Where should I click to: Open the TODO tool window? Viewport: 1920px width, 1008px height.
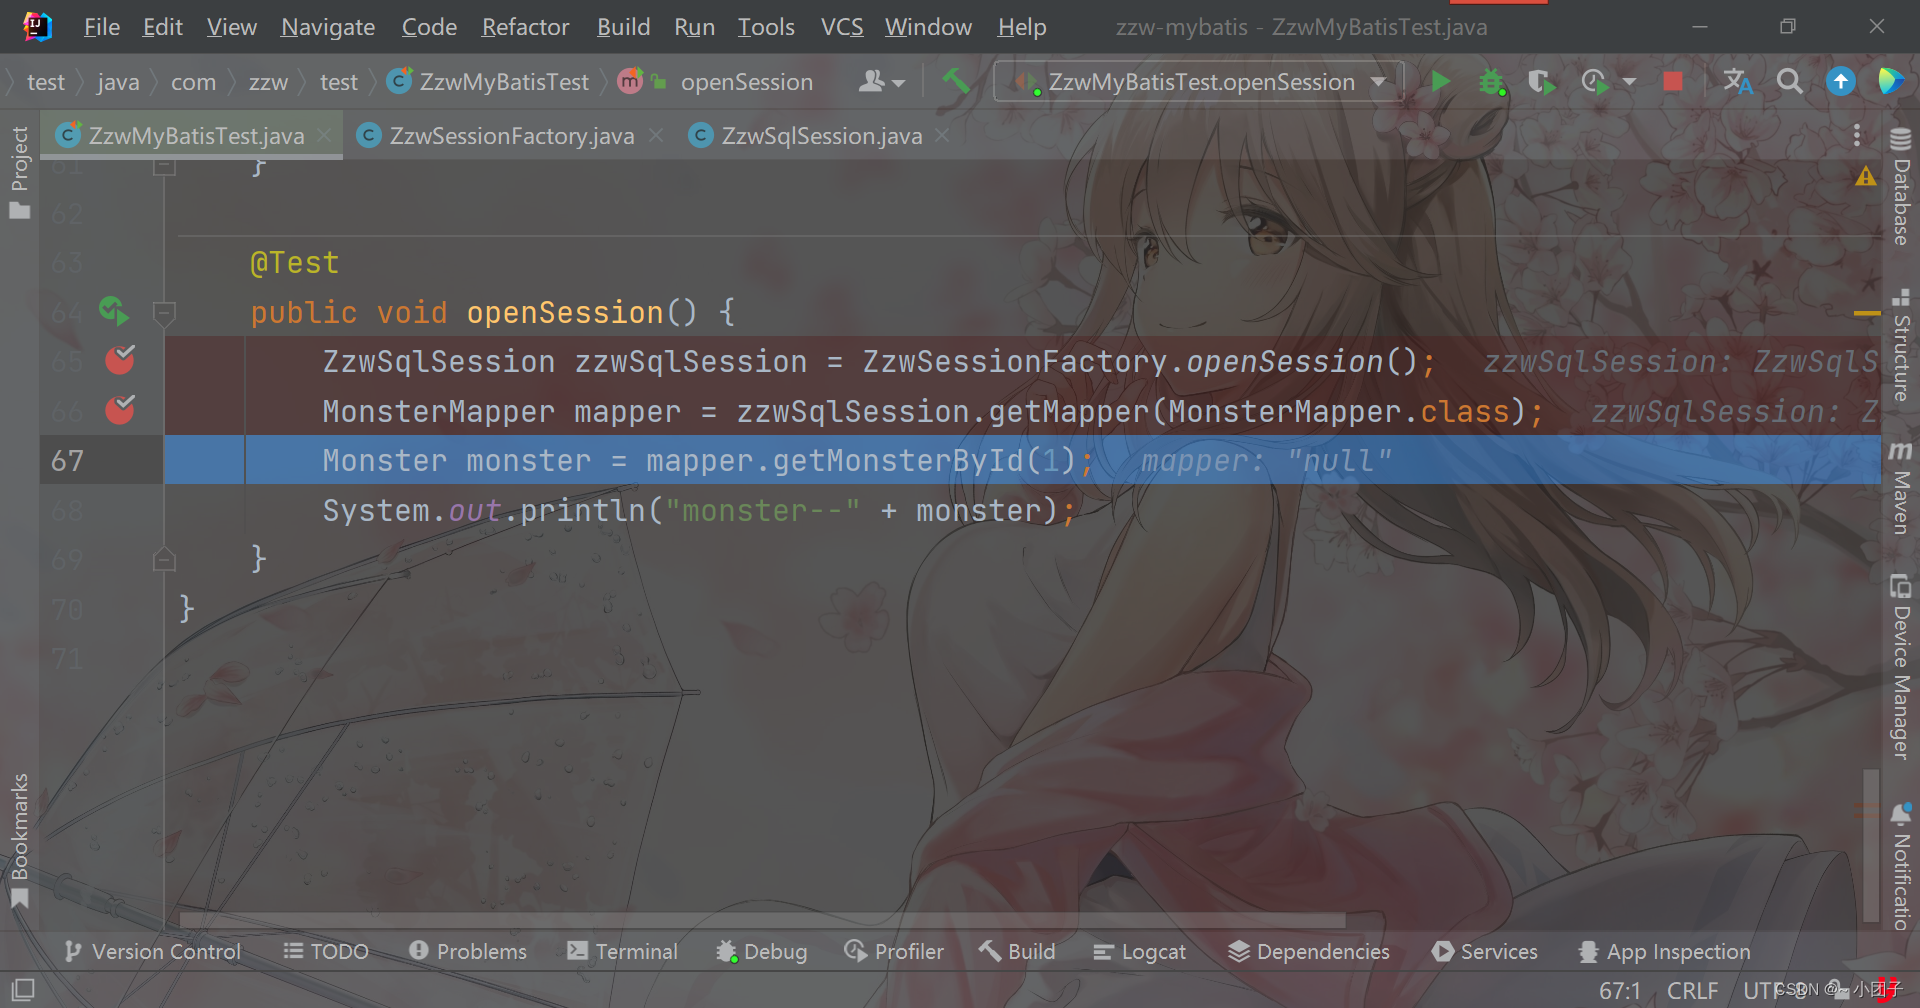click(x=326, y=951)
